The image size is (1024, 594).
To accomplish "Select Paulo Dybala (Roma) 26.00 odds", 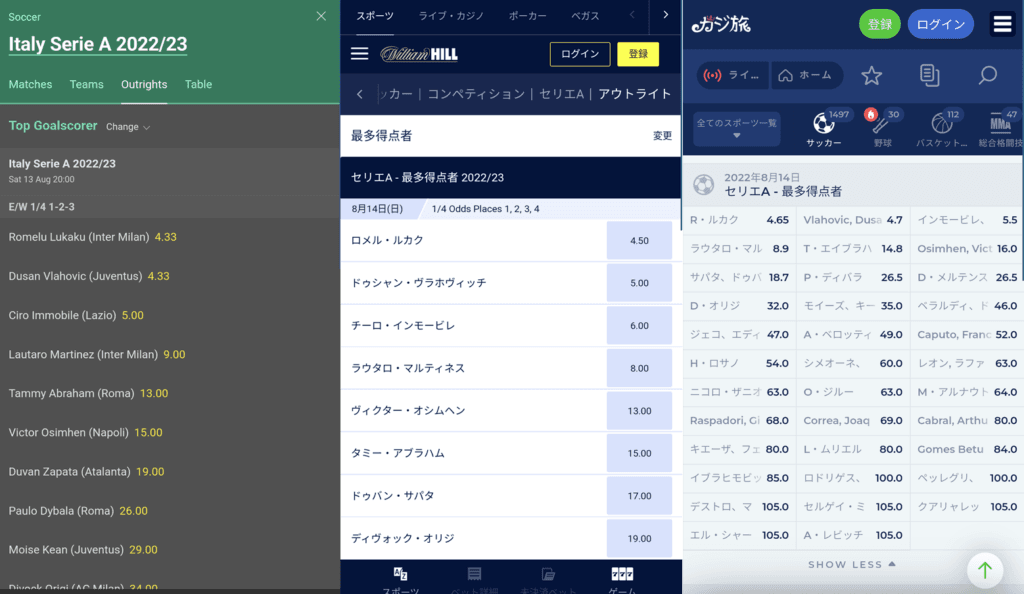I will pos(133,511).
